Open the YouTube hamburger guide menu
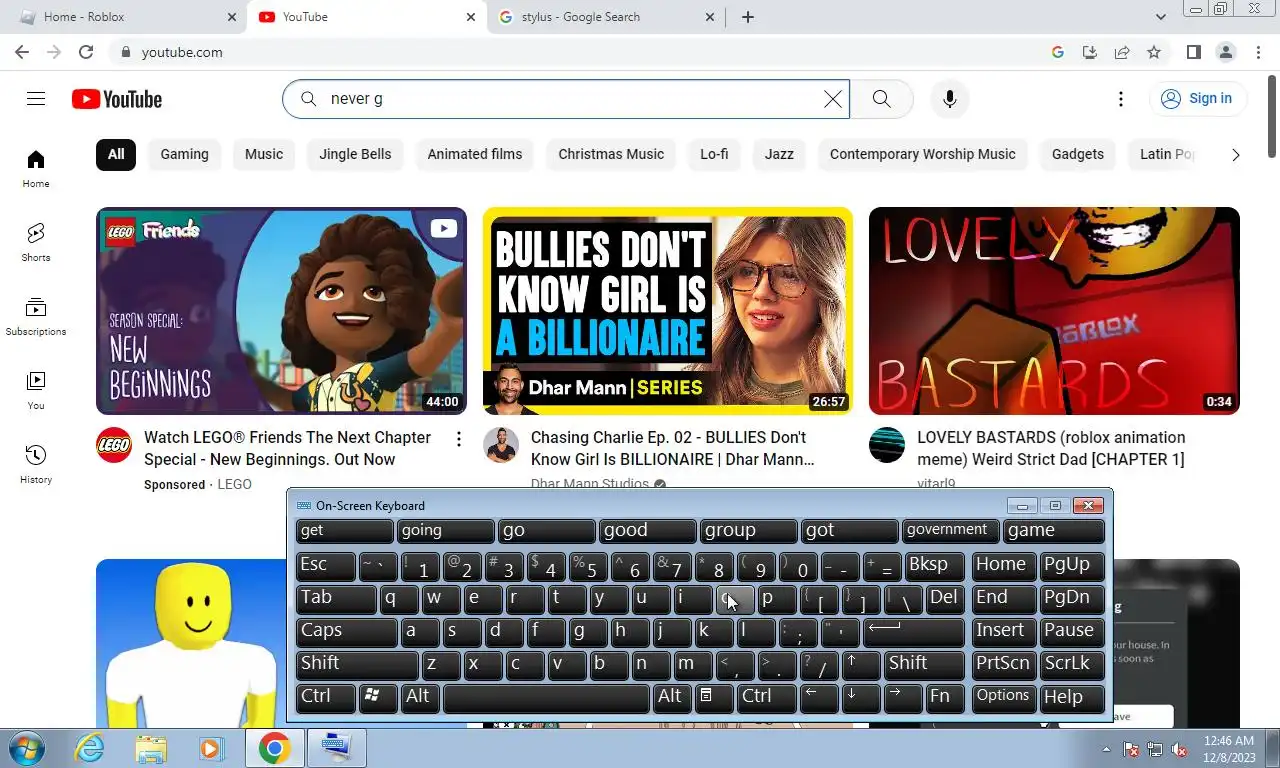The image size is (1280, 768). [36, 98]
